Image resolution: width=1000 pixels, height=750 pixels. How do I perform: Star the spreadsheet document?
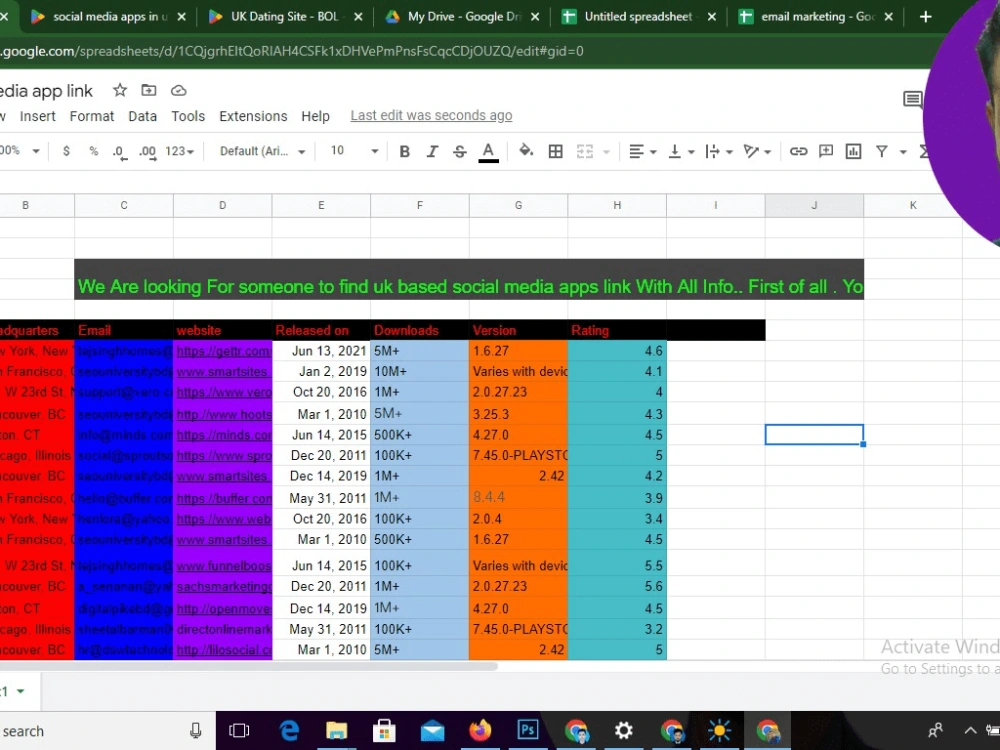119,91
